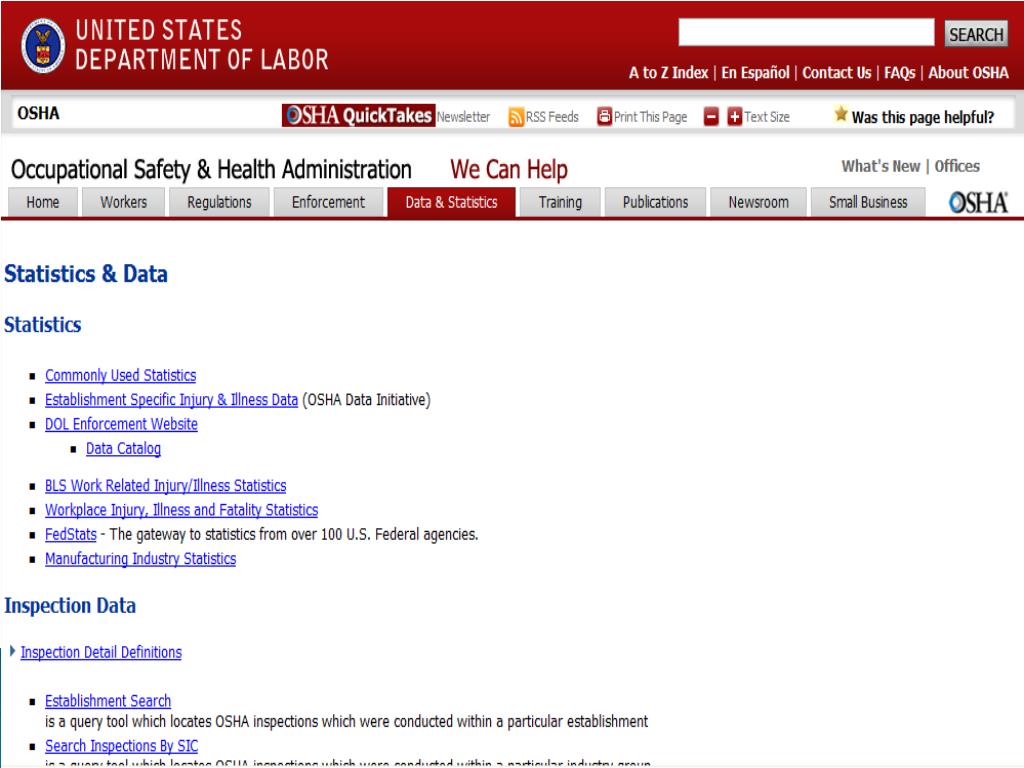Screen dimensions: 1024x768
Task: Open Manufacturing Industry Statistics link
Action: (140, 559)
